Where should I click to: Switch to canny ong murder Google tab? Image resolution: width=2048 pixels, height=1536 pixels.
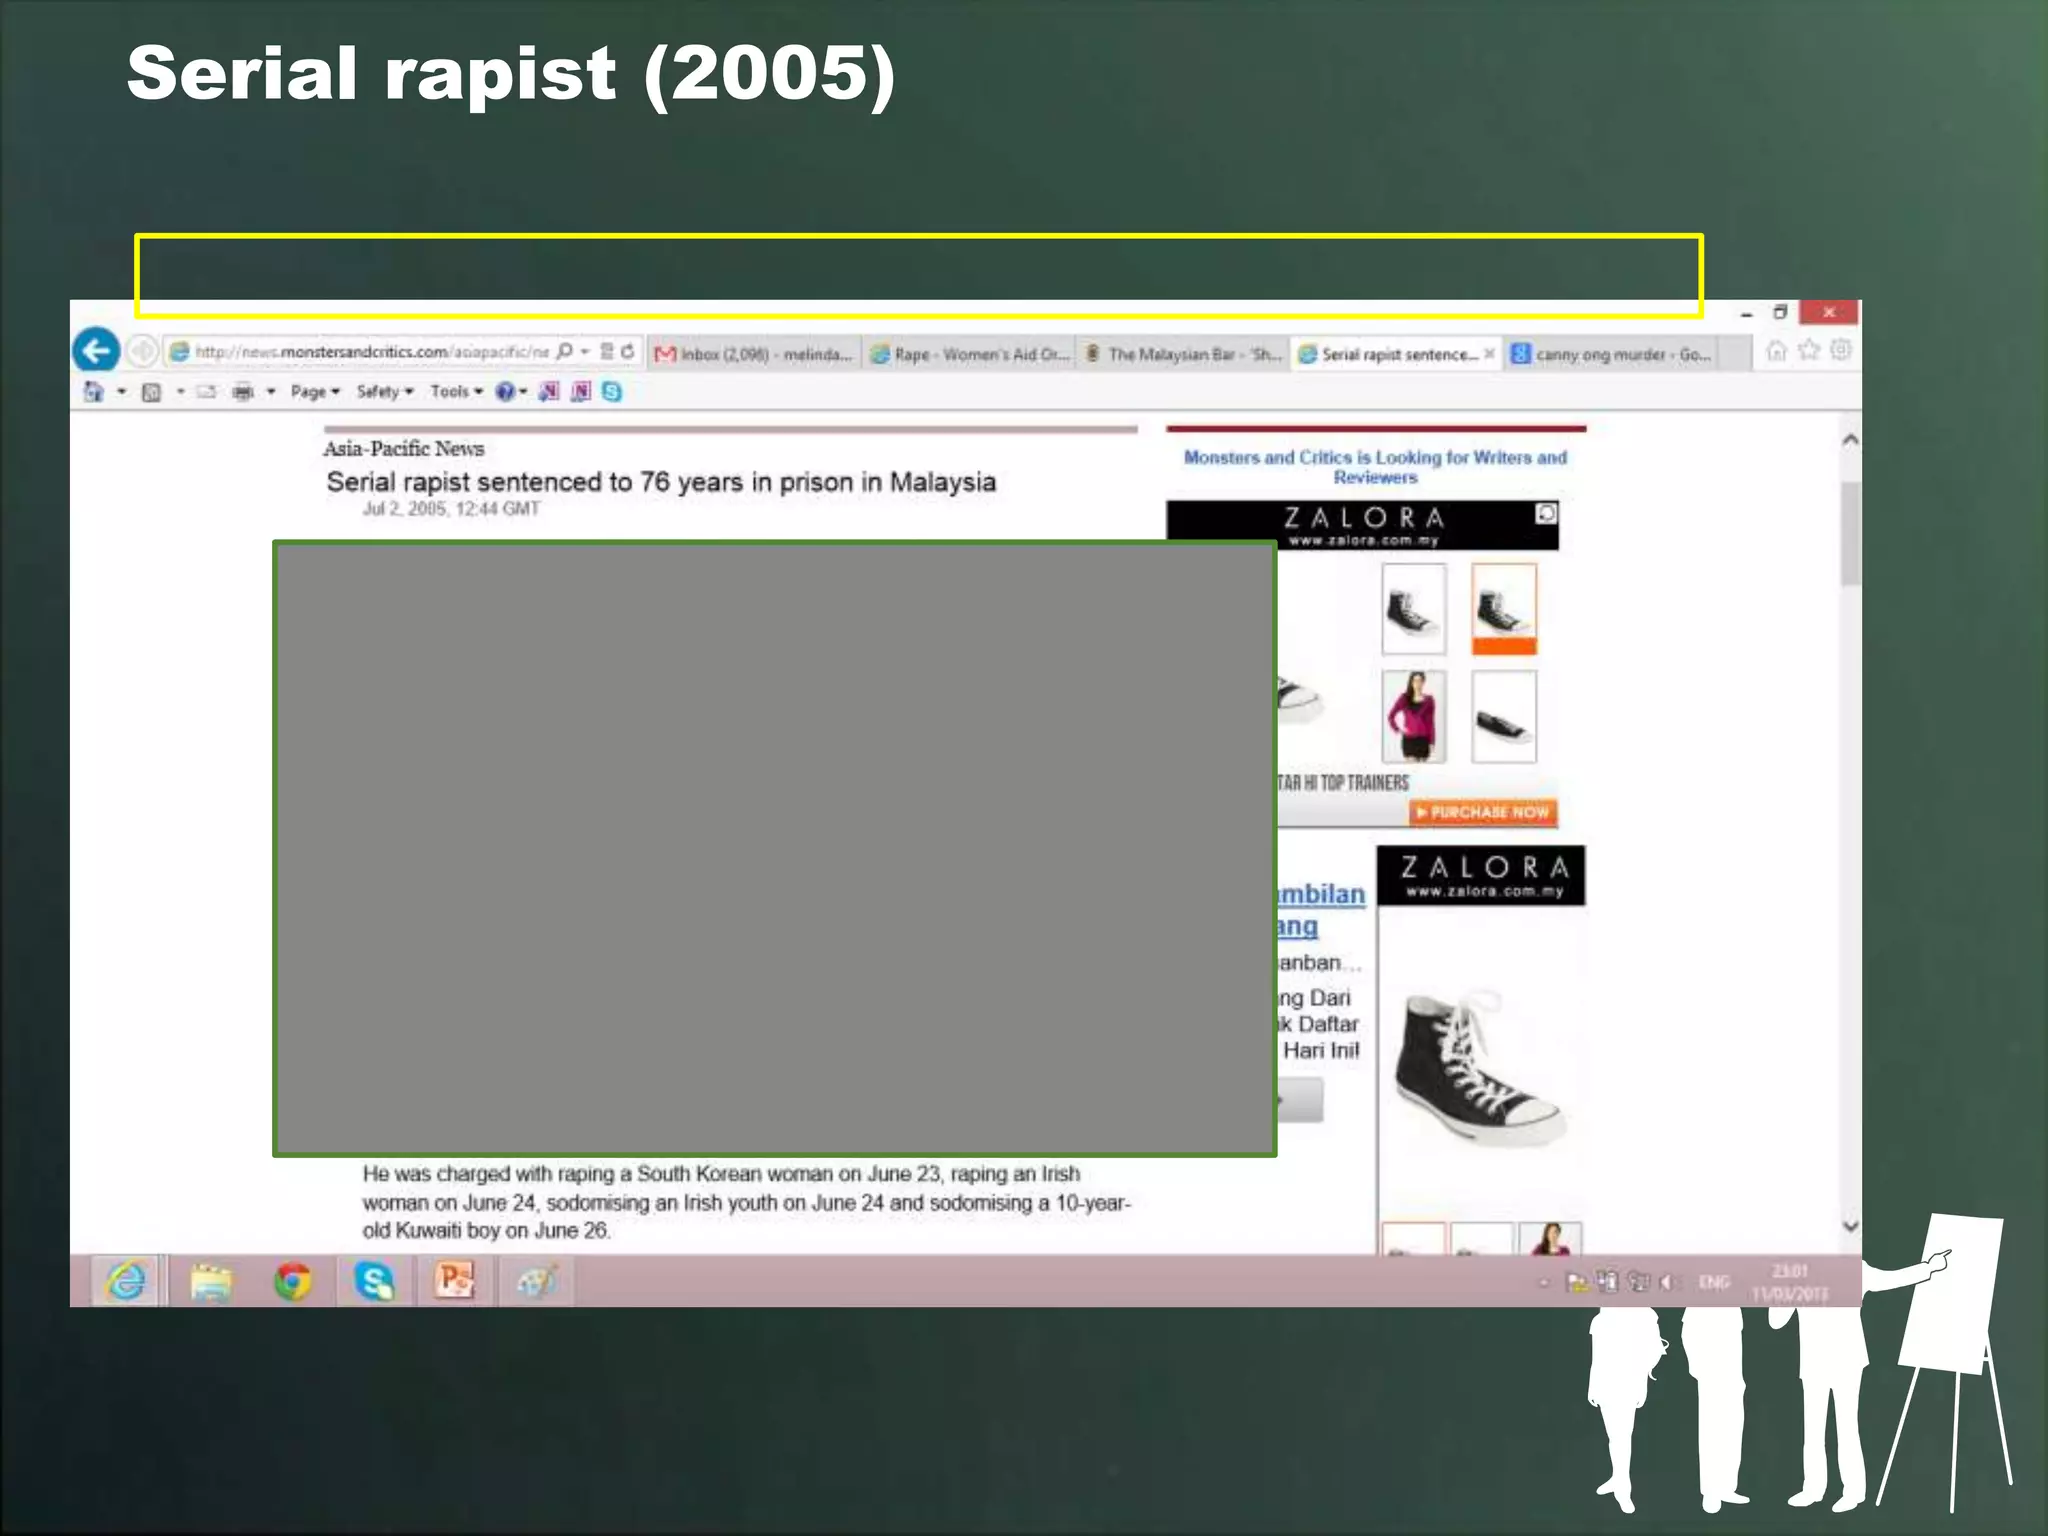click(1611, 354)
